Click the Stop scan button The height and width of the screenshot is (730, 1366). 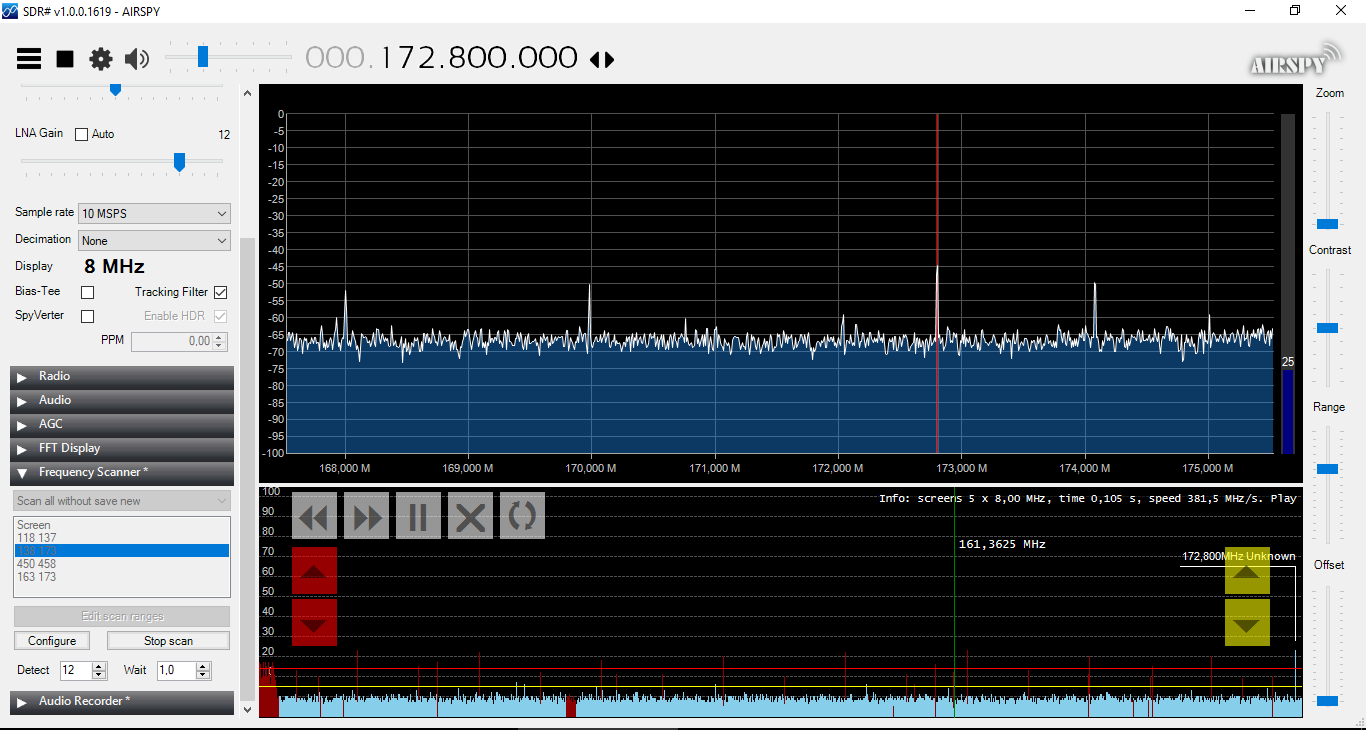(168, 641)
